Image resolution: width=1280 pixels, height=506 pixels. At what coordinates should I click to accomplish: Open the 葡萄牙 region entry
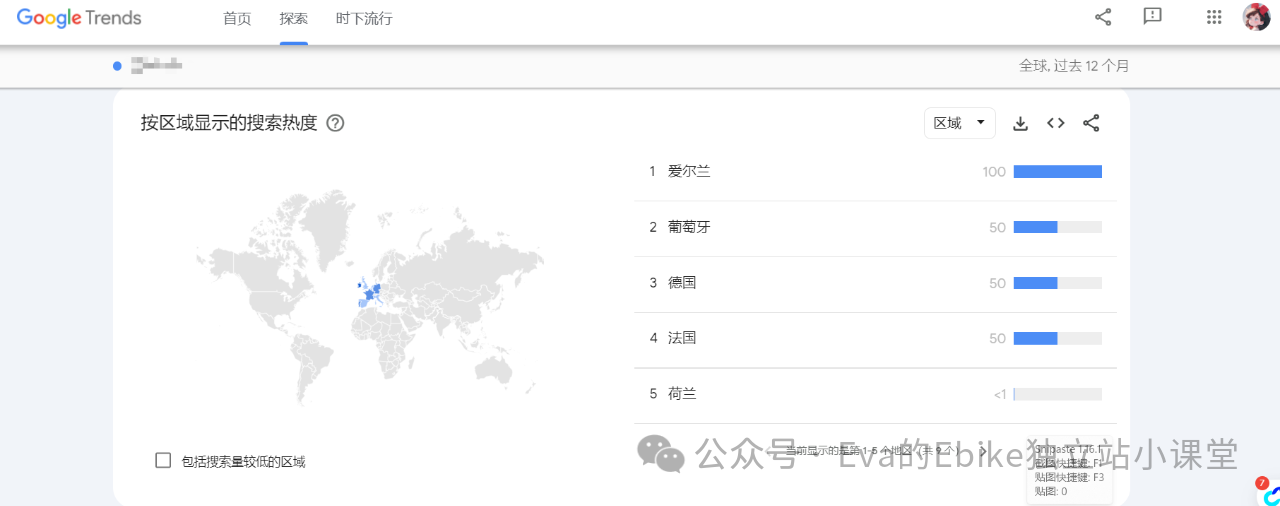tap(689, 227)
